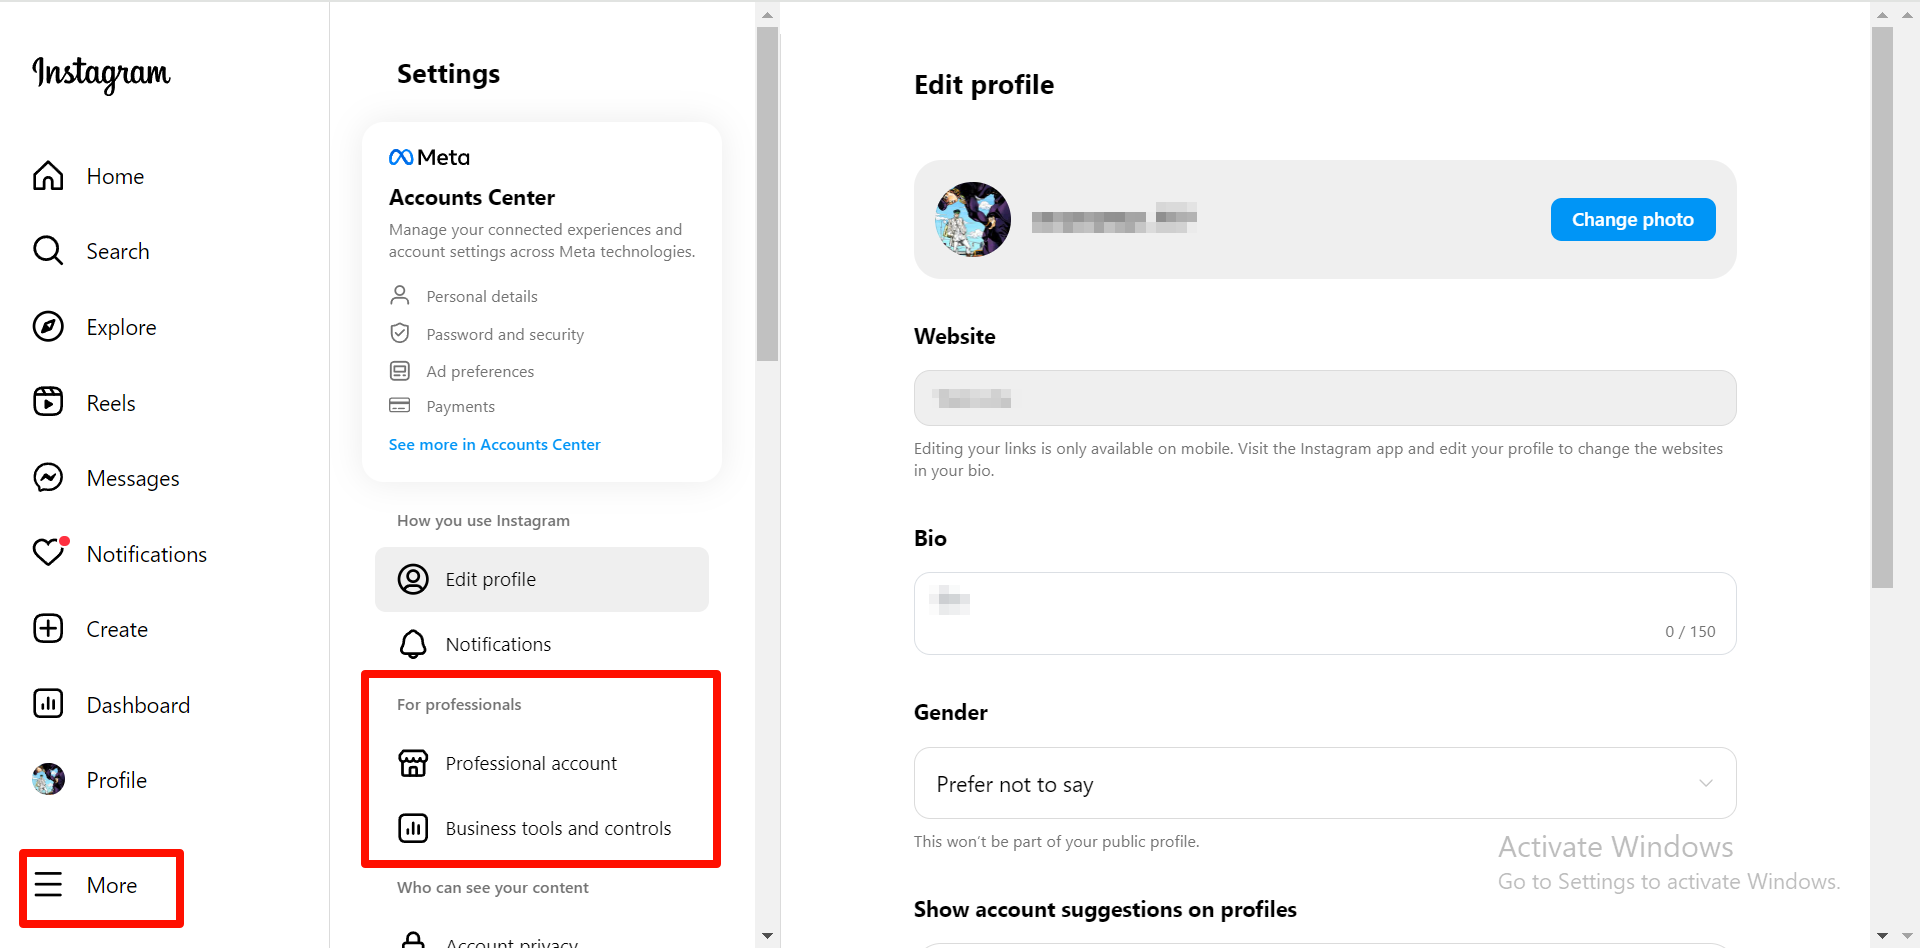The width and height of the screenshot is (1920, 948).
Task: Open Business tools and controls
Action: tap(557, 829)
